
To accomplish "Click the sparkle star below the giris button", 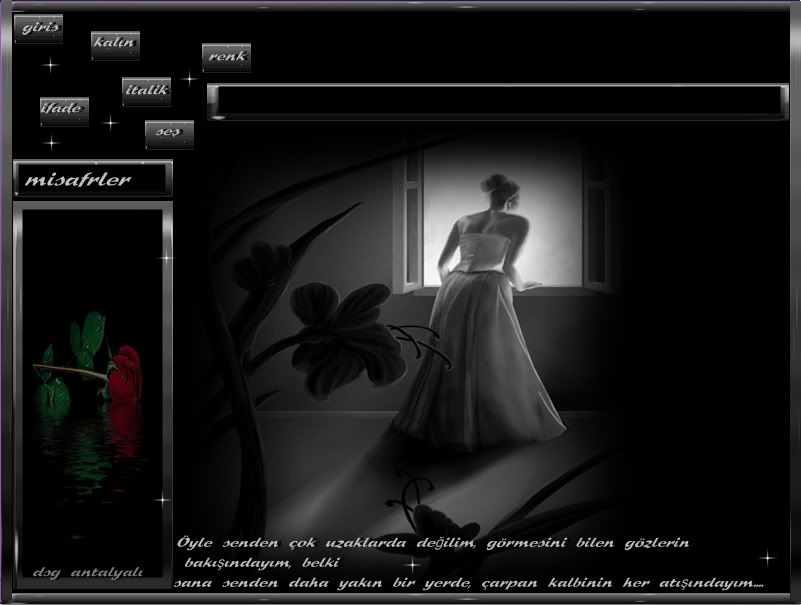I will coord(51,65).
